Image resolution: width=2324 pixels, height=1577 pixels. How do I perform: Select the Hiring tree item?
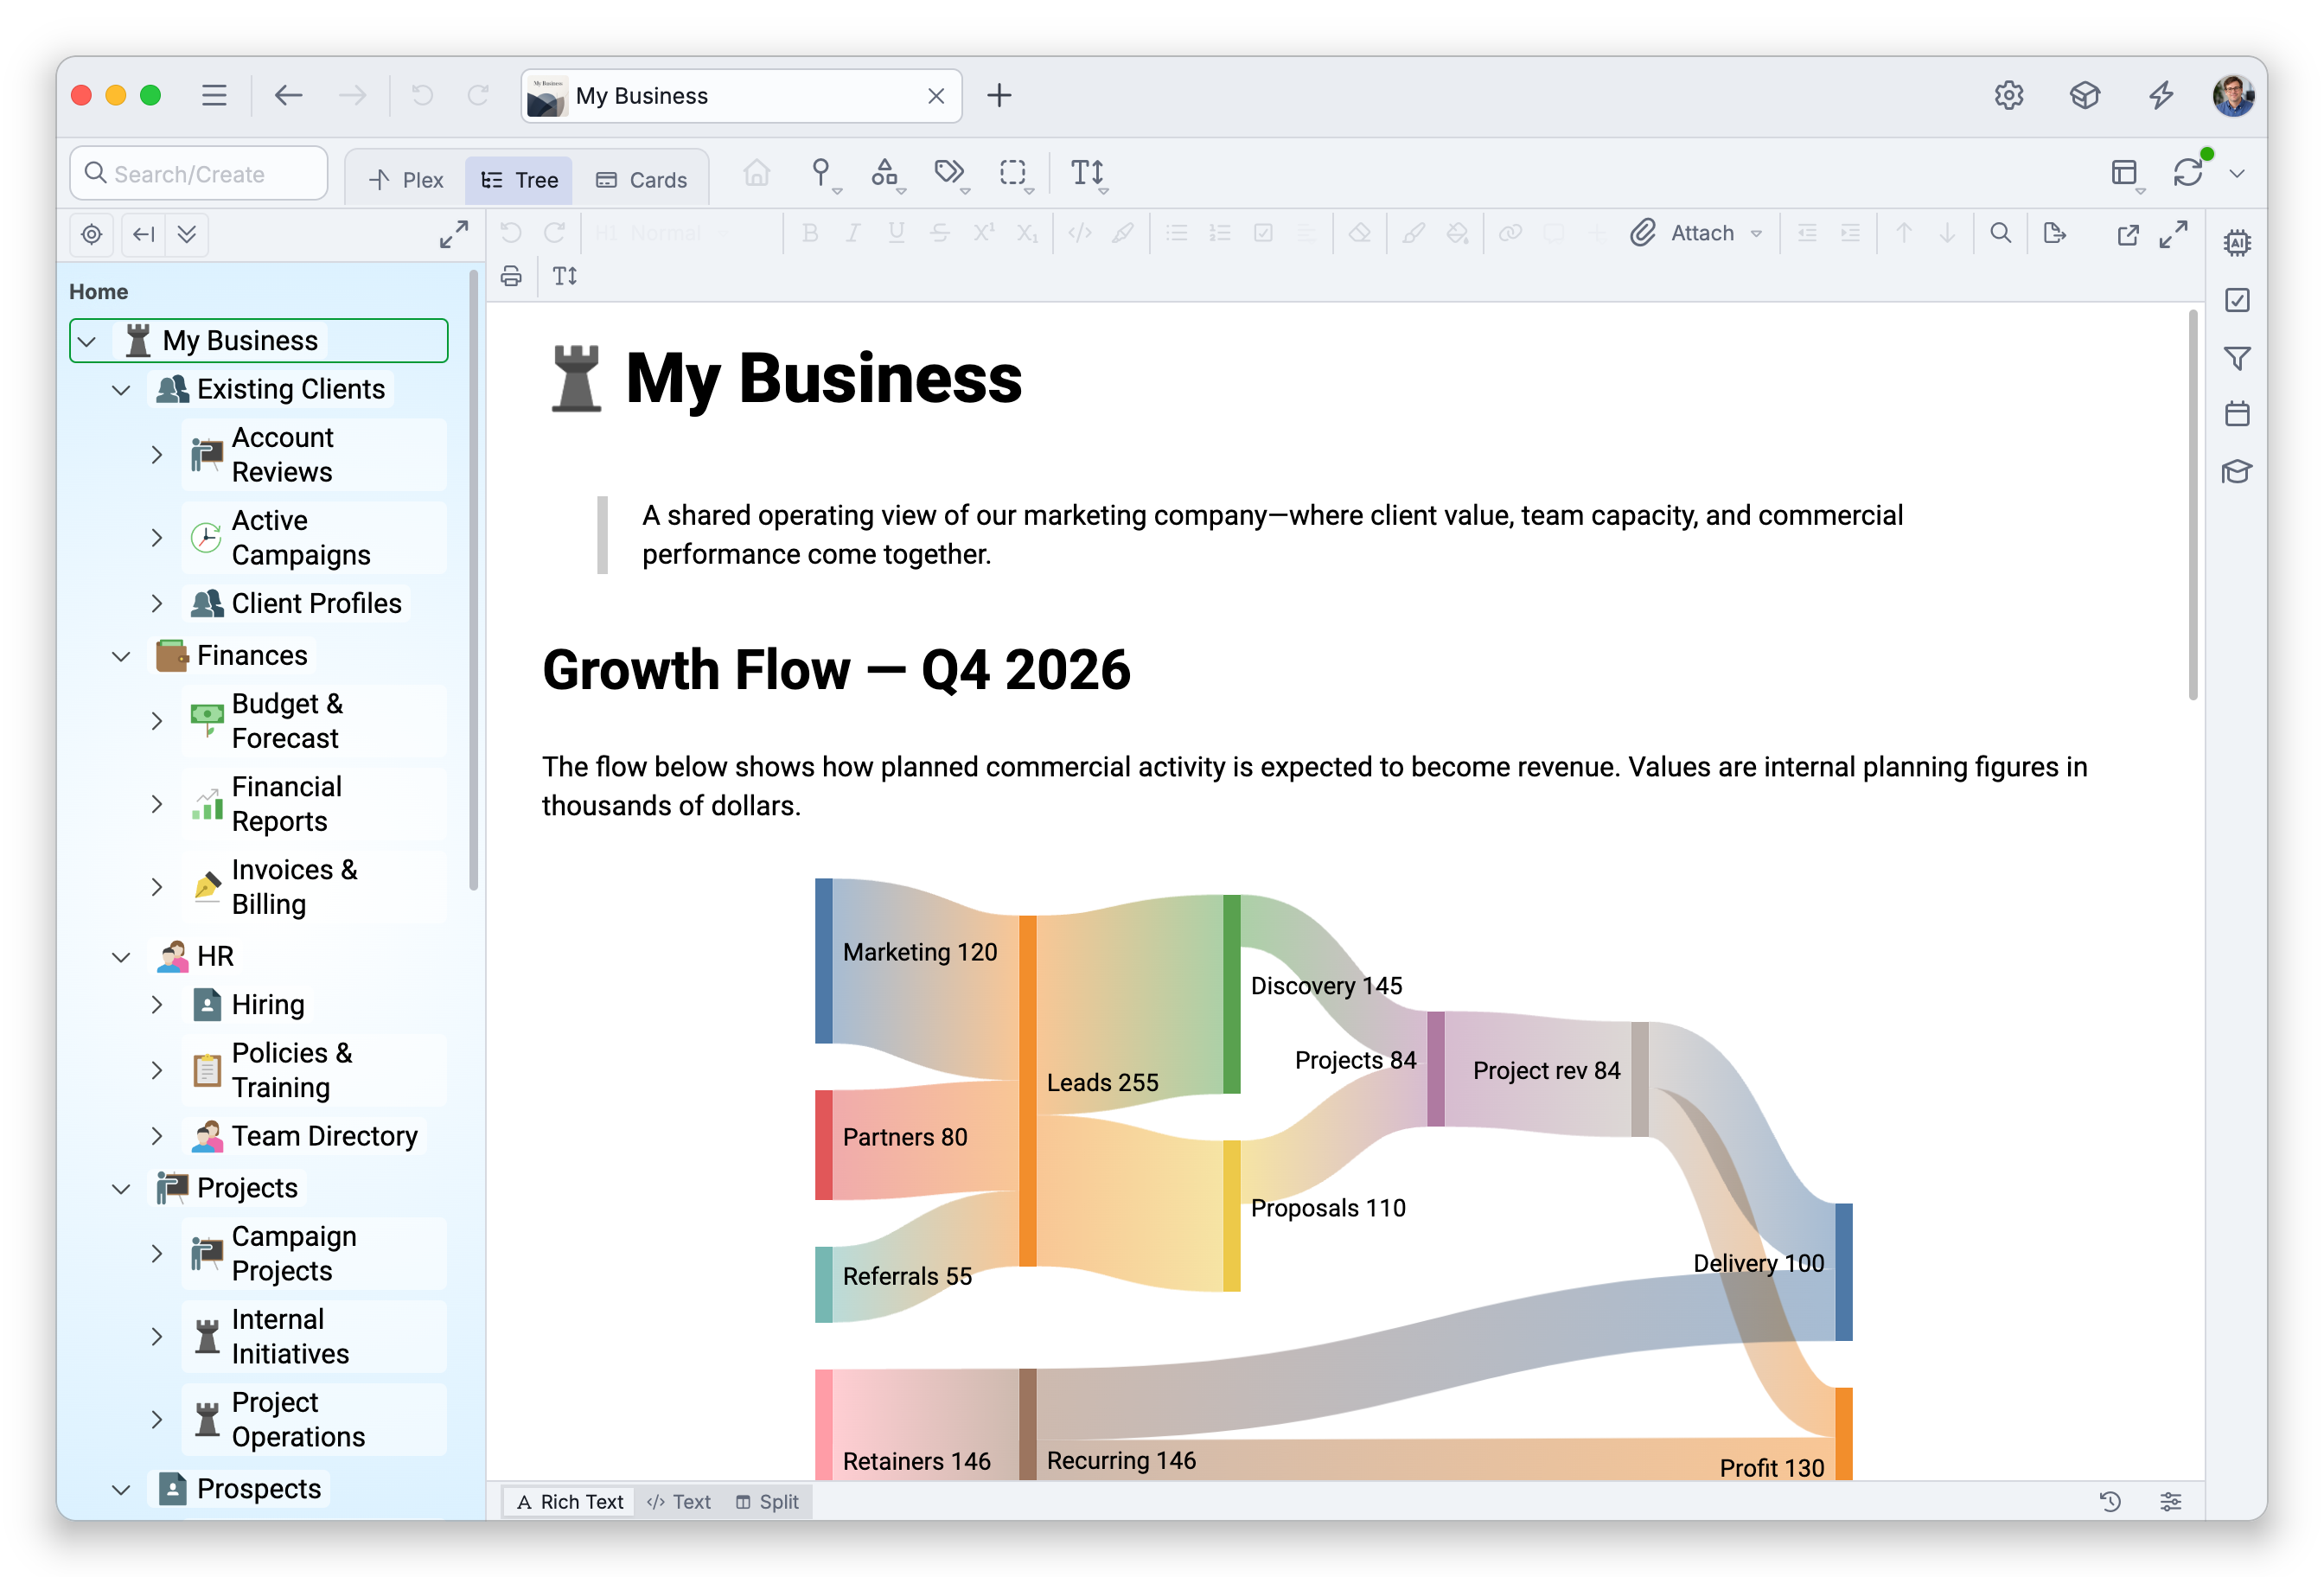click(x=267, y=1005)
